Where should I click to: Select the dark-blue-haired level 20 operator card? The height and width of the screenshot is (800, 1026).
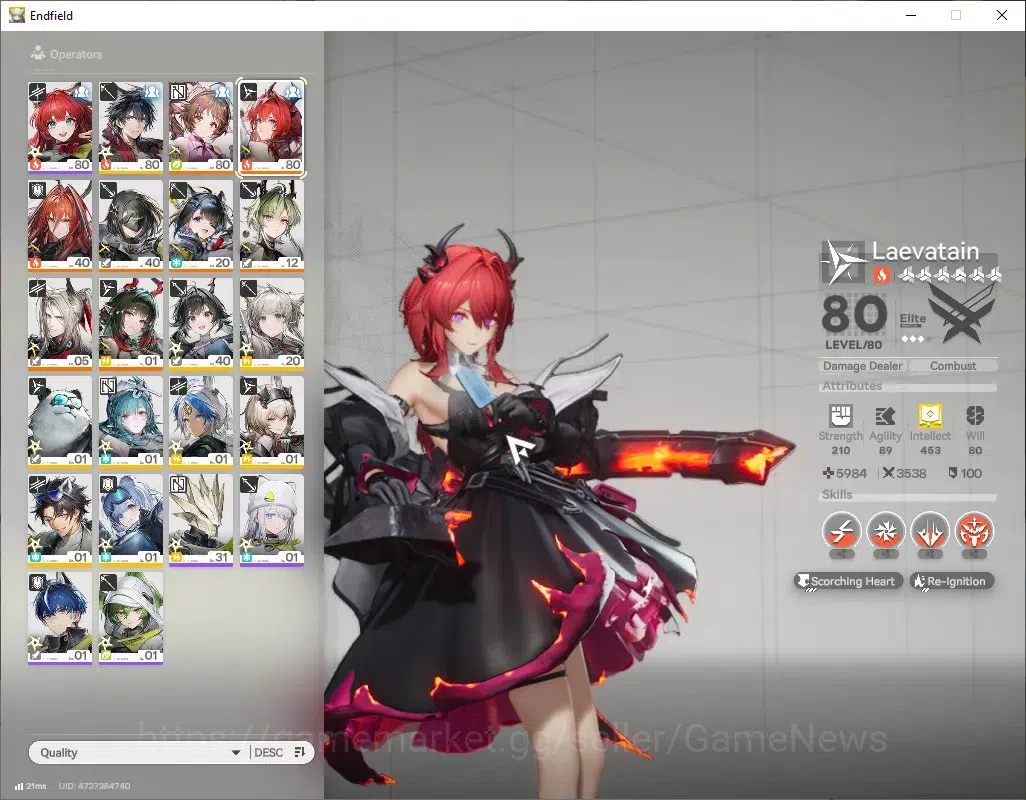[x=201, y=225]
